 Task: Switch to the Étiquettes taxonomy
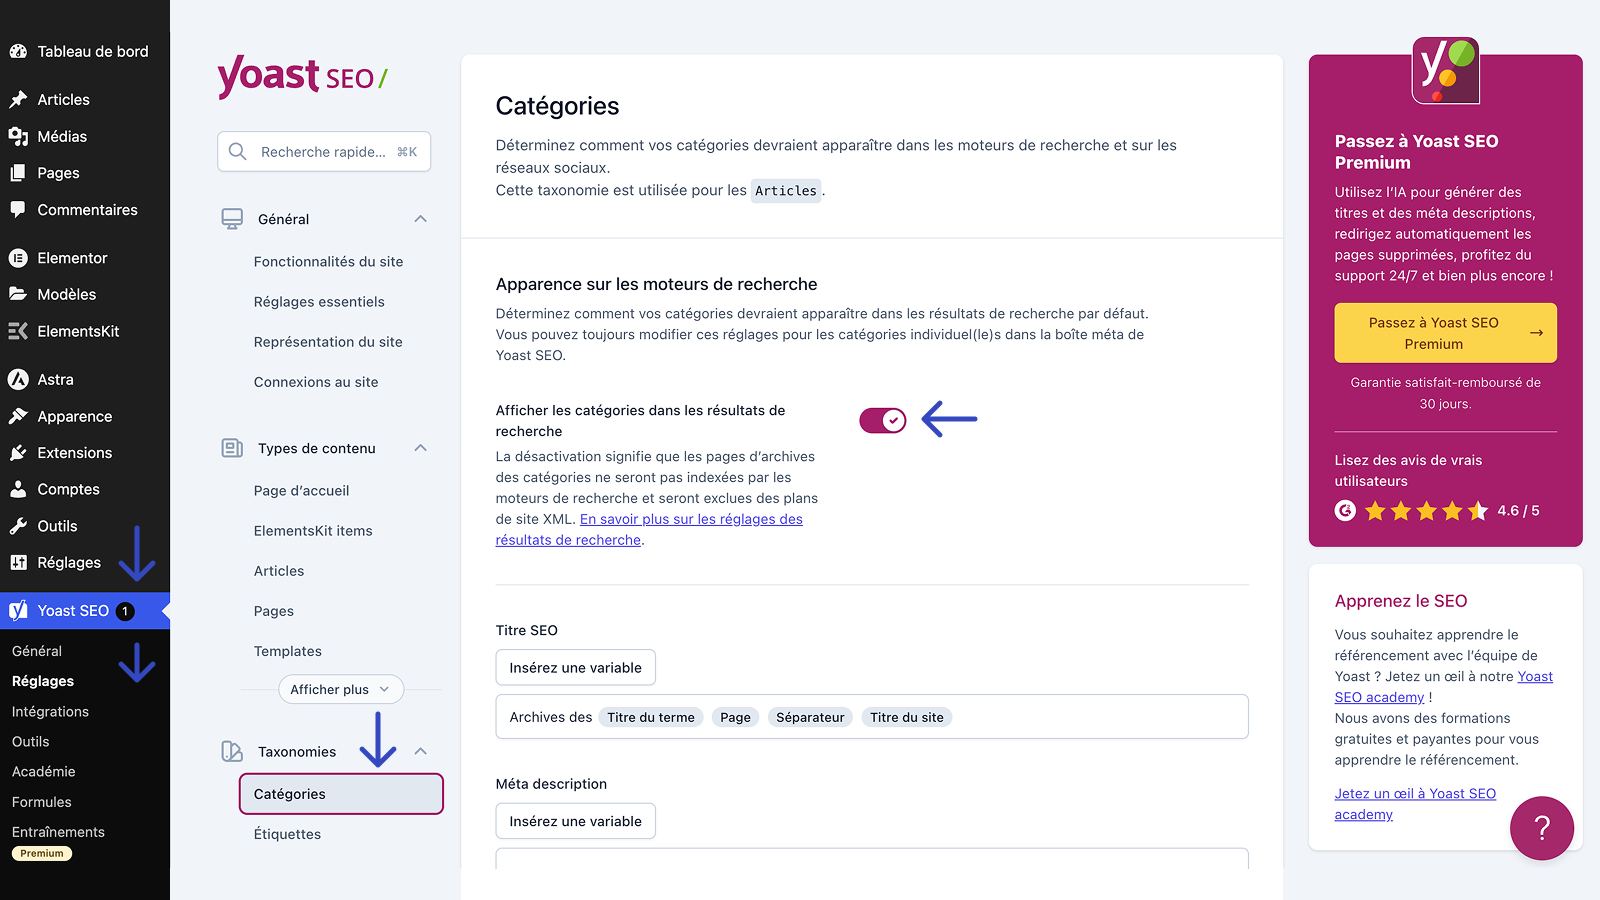(x=287, y=833)
